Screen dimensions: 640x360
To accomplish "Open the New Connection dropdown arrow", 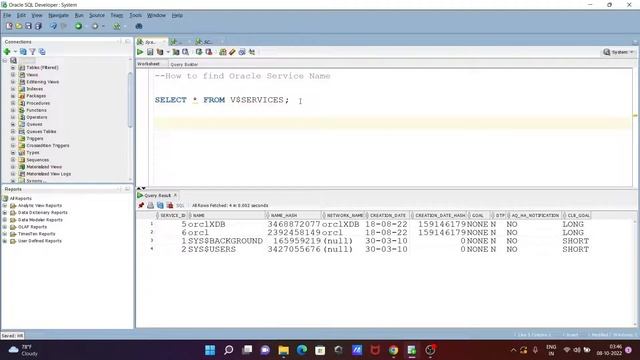I will 15,51.
